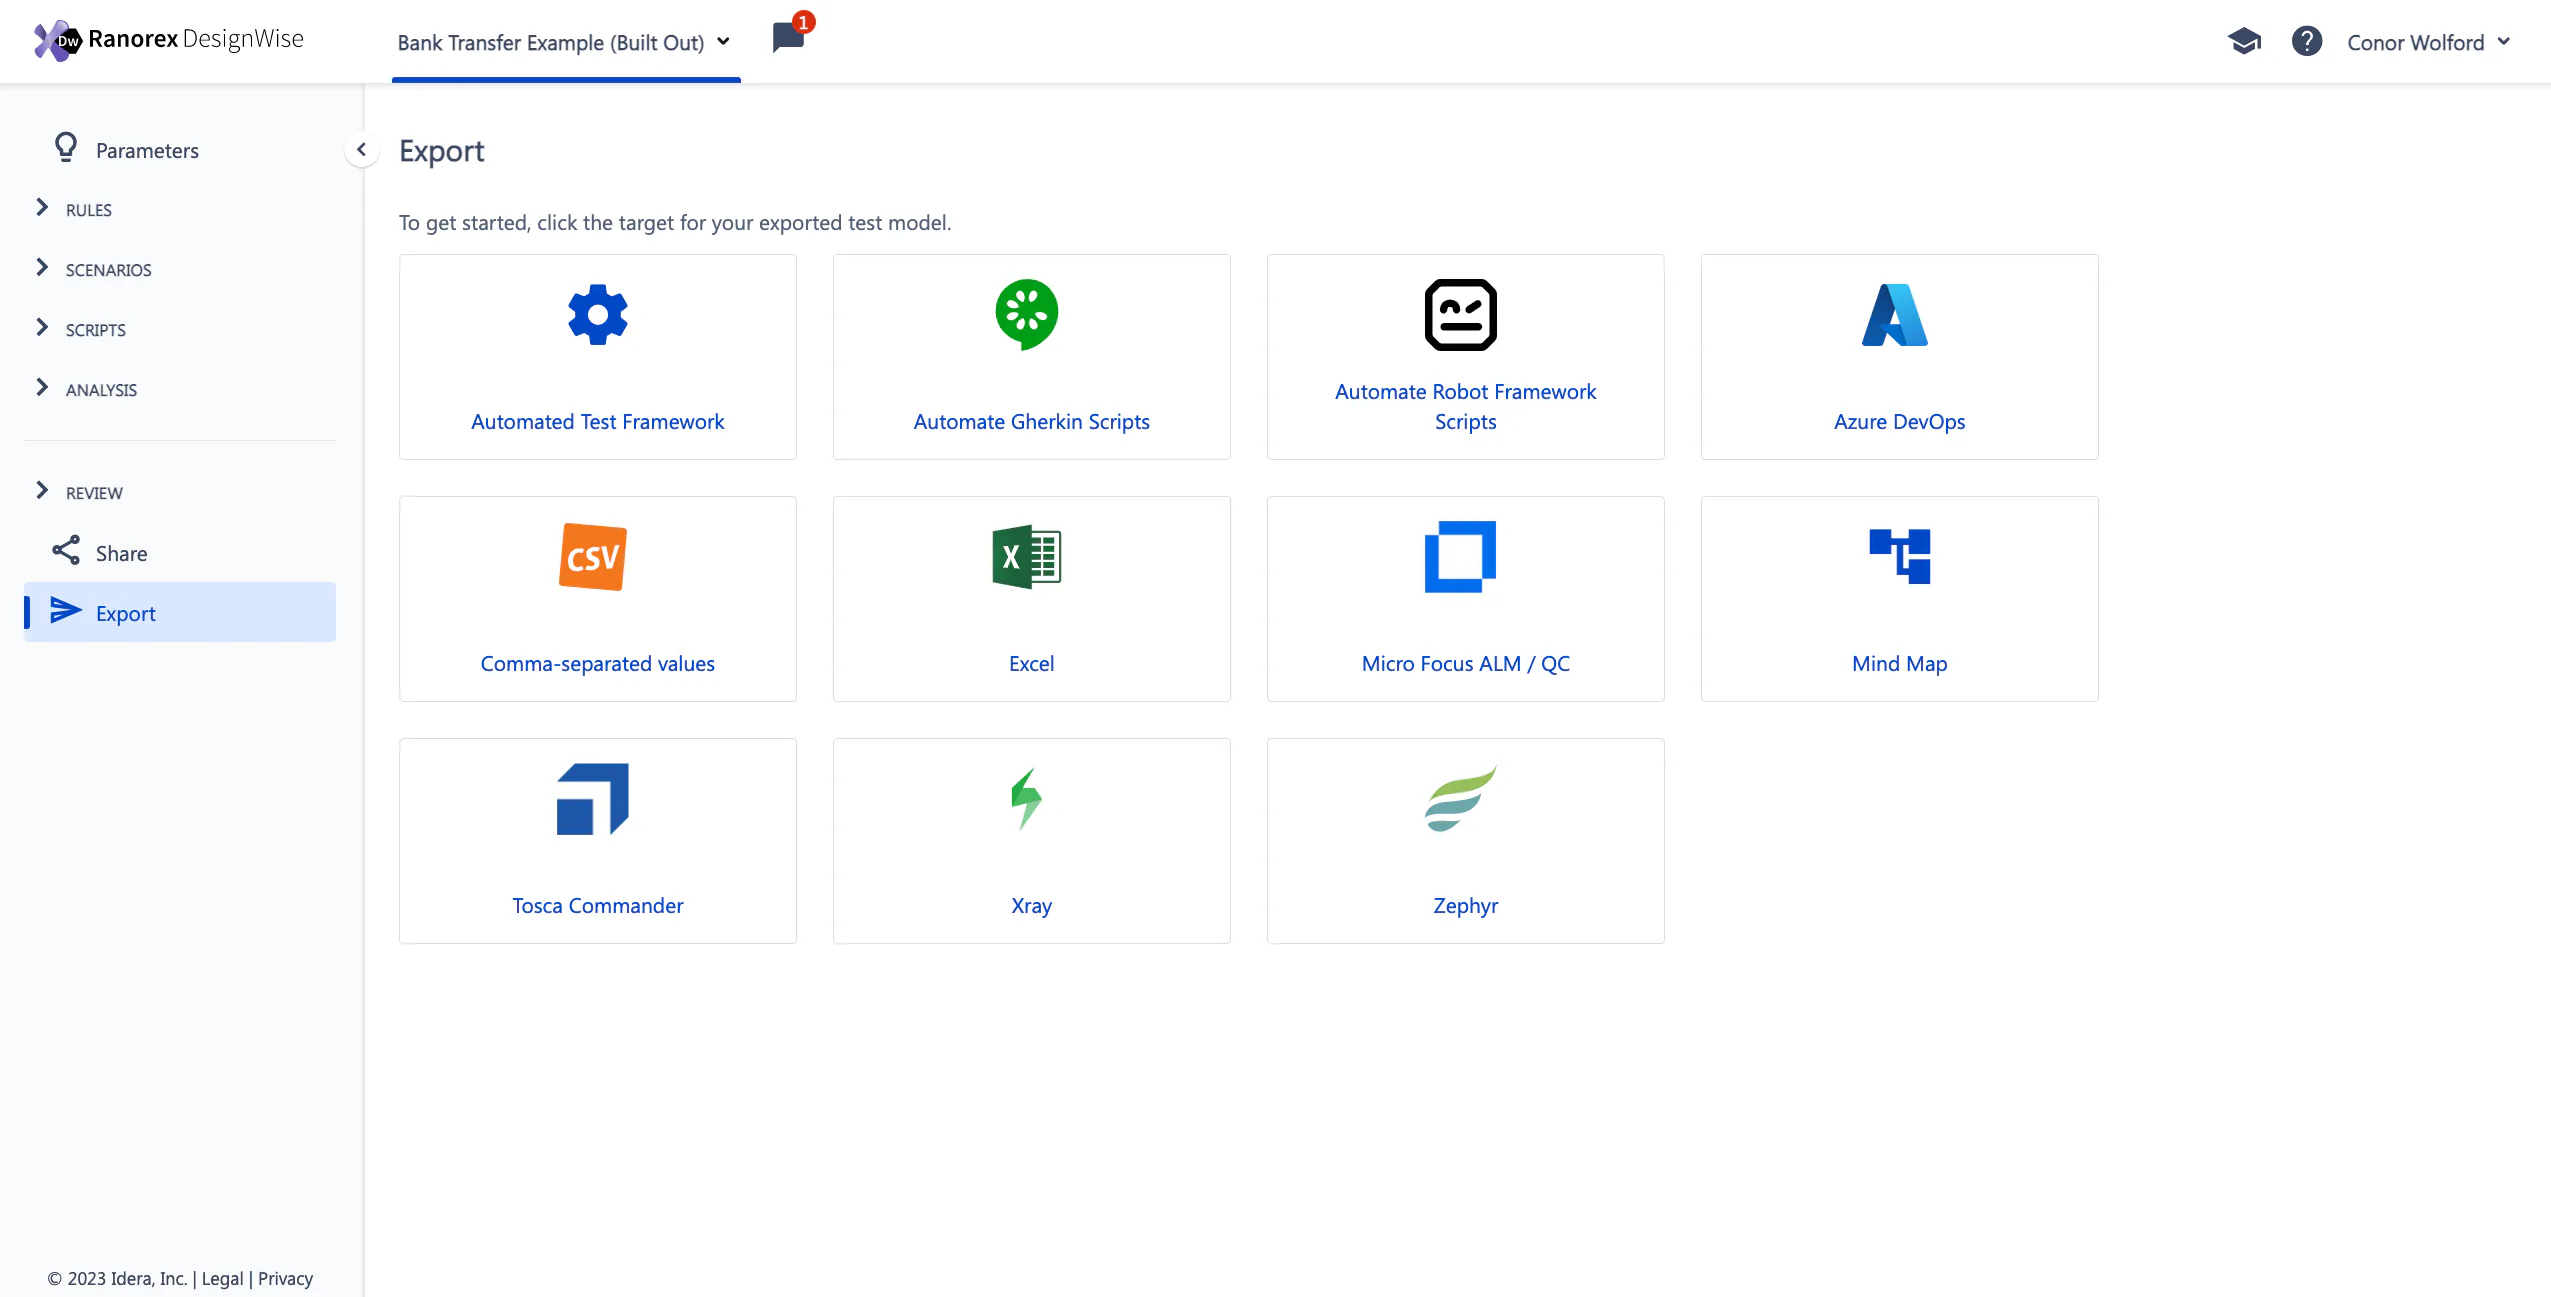Click the help question mark icon

2306,41
